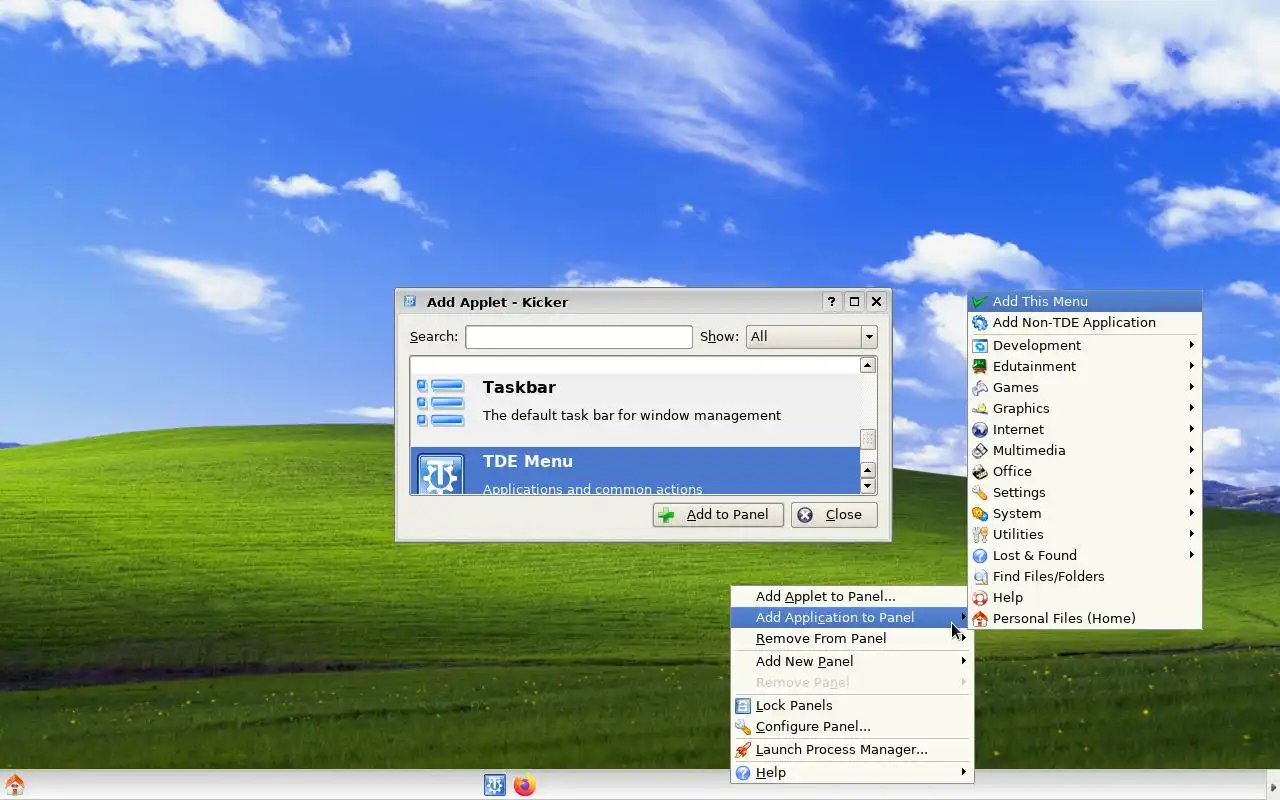The image size is (1280, 800).
Task: Choose Launch Process Manager...
Action: pos(852,749)
